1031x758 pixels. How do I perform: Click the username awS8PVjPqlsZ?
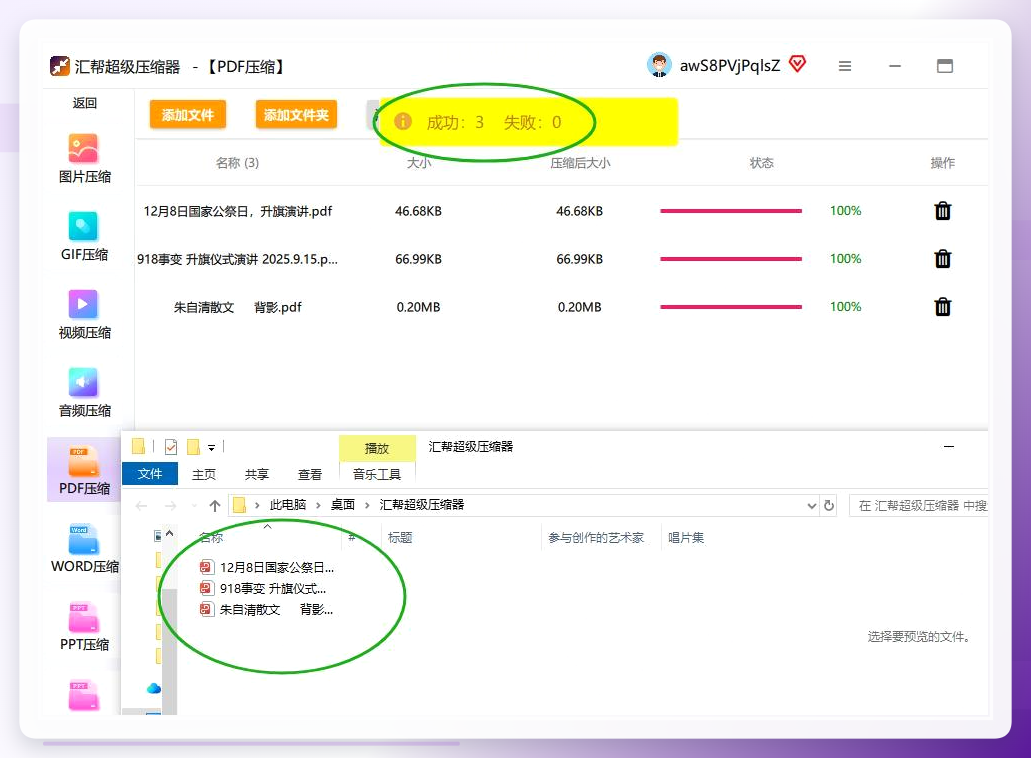point(730,66)
